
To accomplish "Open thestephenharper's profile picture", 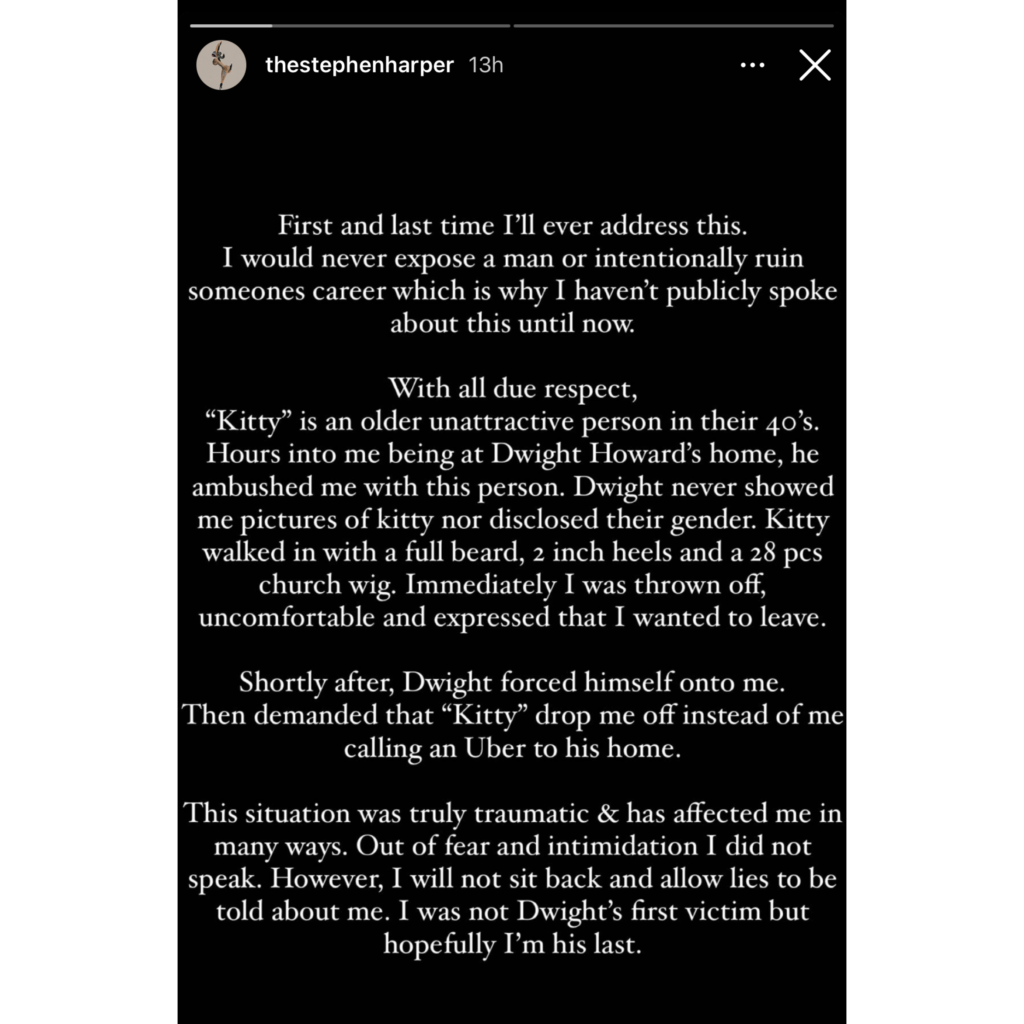I will (x=221, y=65).
